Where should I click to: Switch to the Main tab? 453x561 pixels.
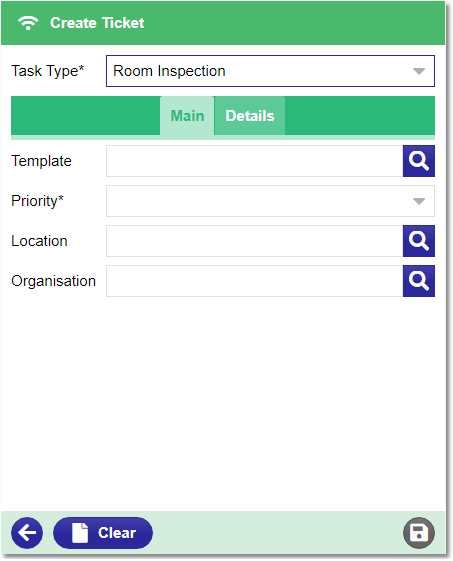tap(187, 116)
